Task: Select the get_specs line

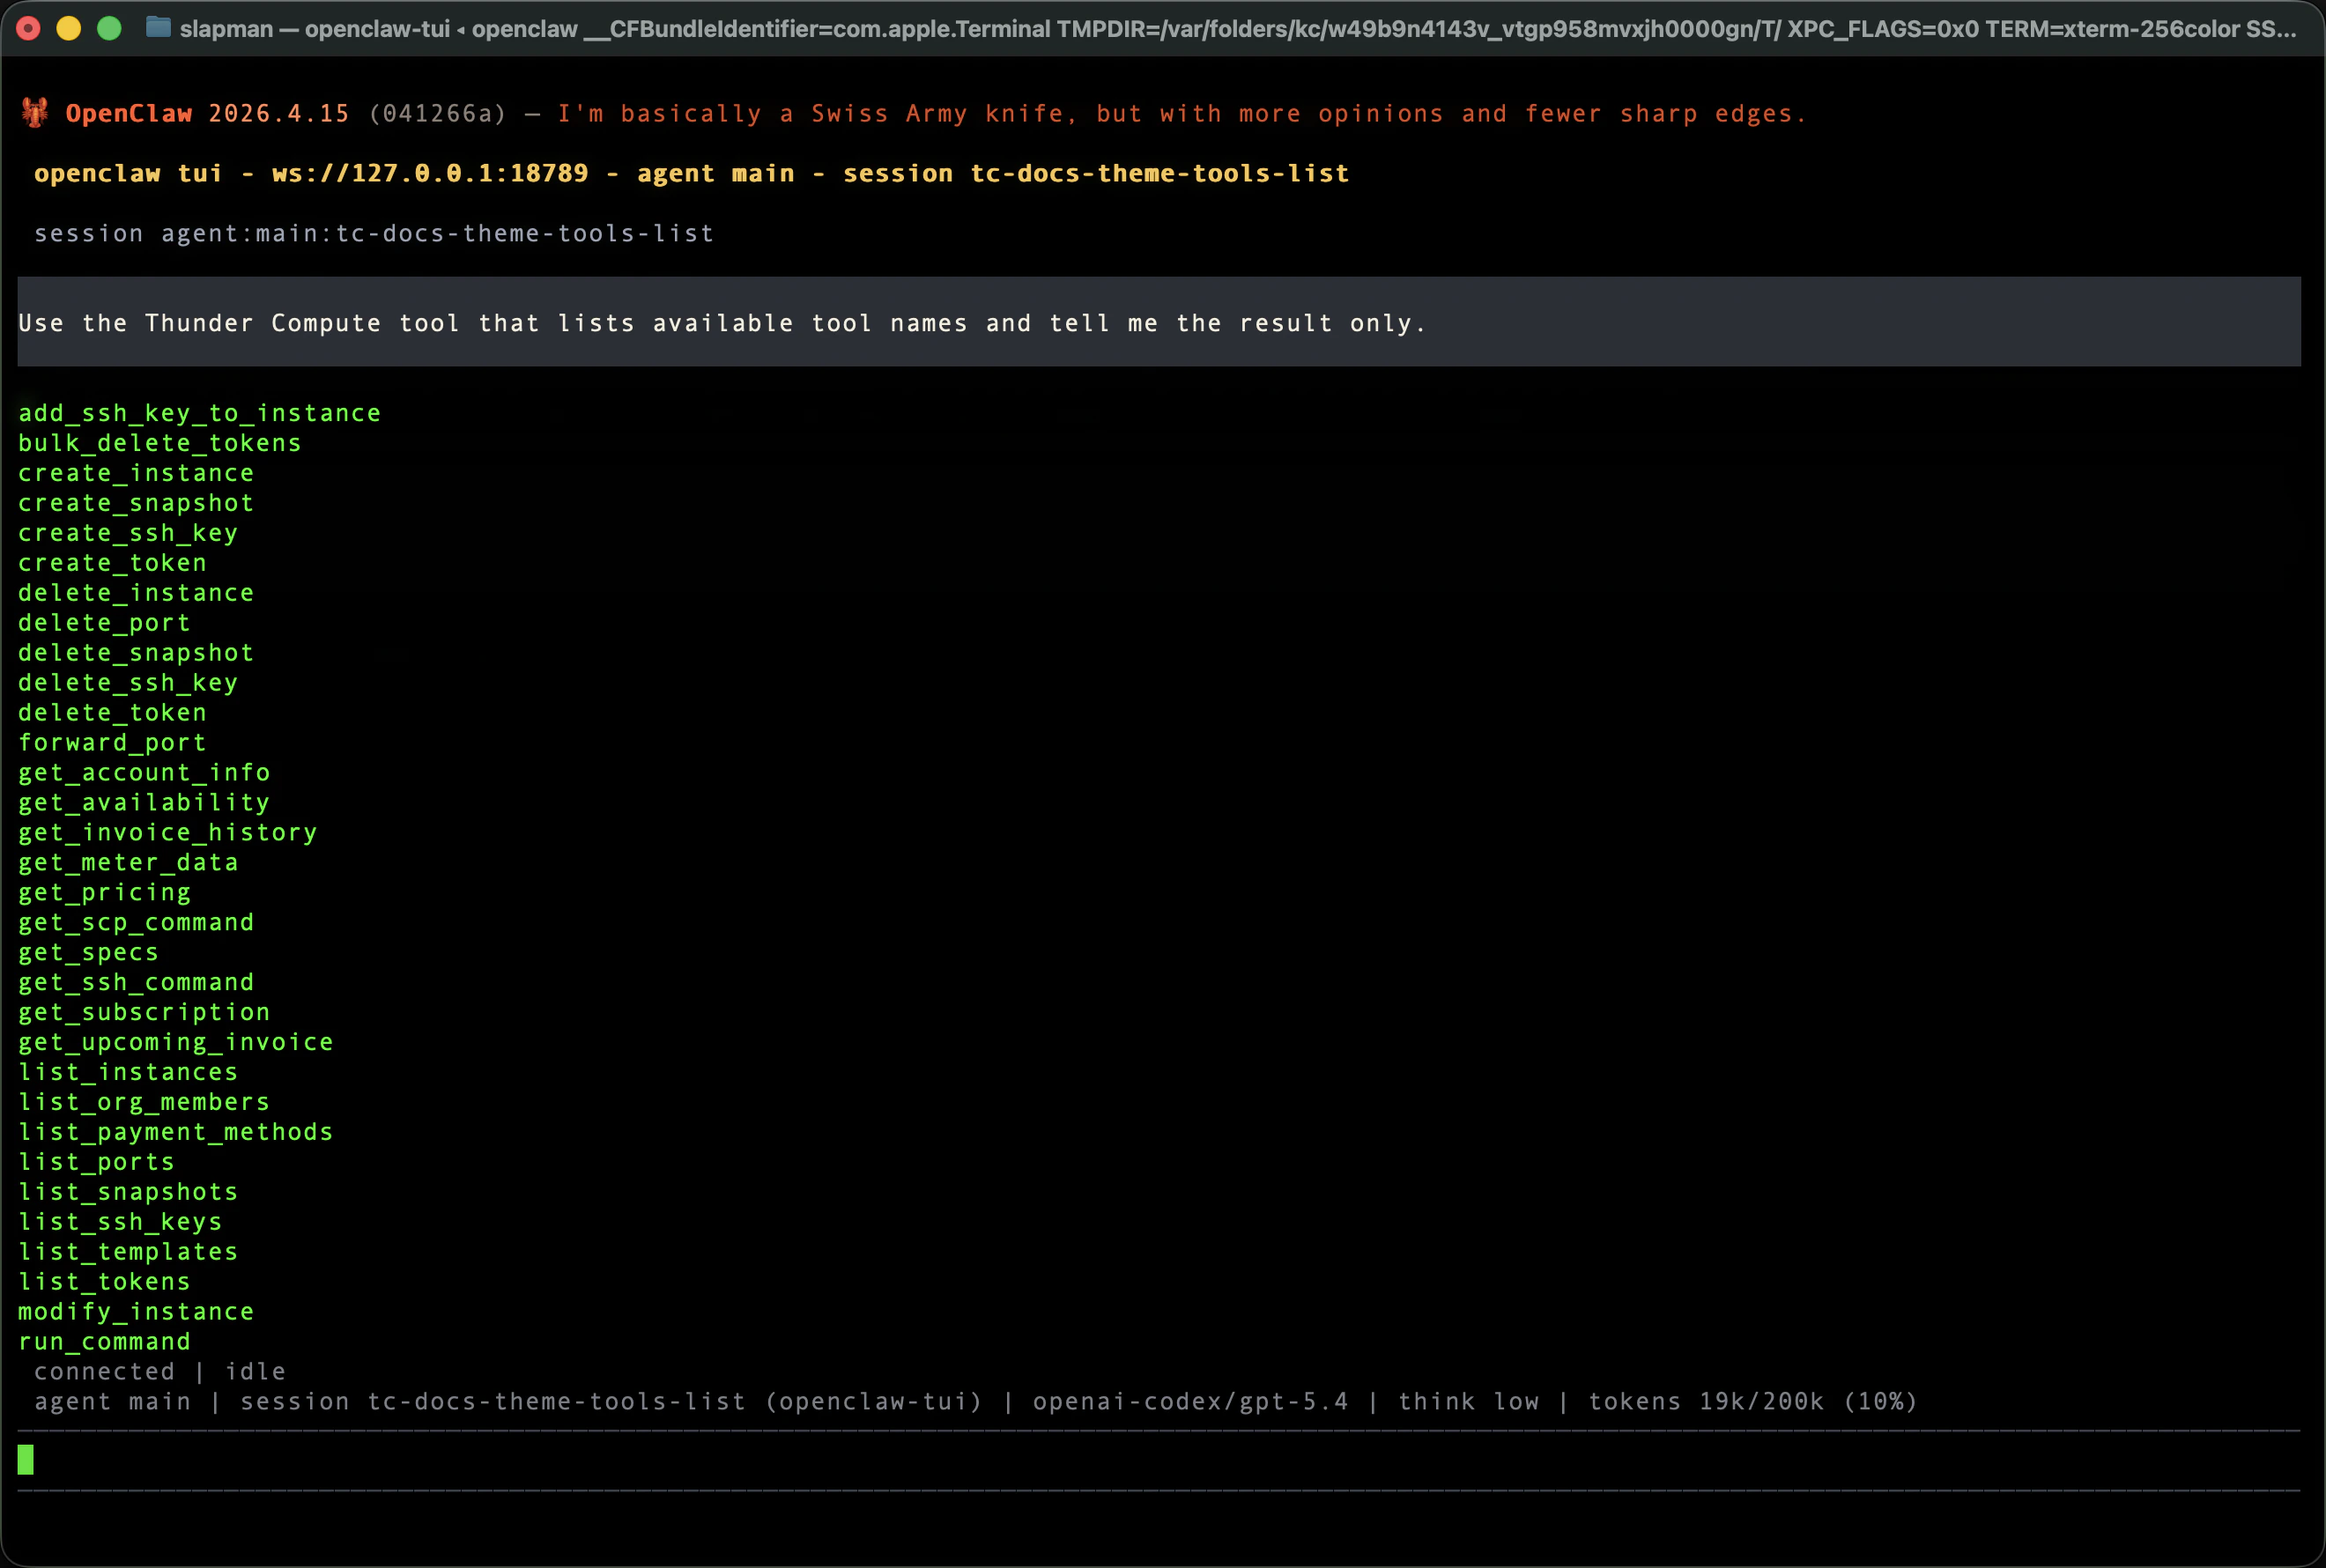Action: pos(88,953)
